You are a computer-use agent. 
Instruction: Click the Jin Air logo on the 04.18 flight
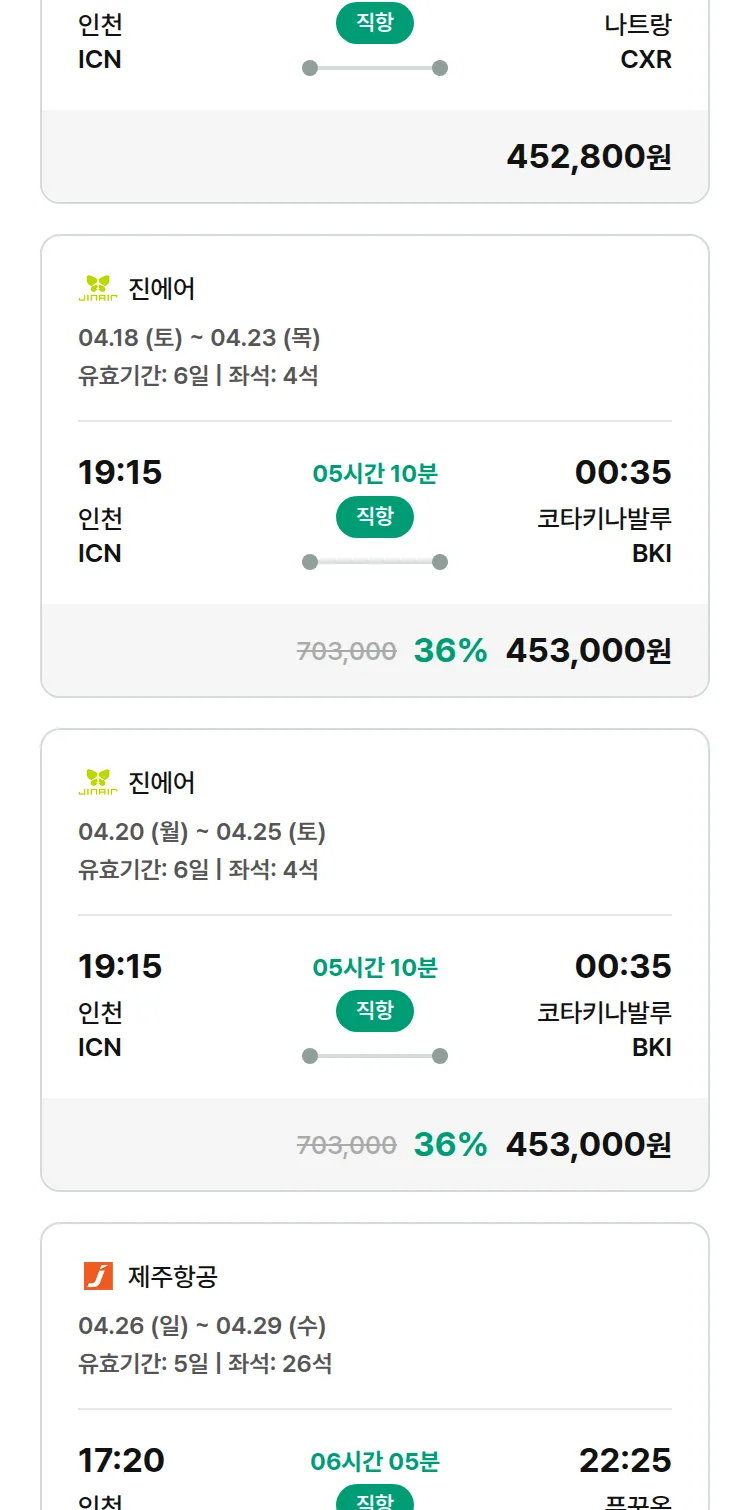click(98, 288)
